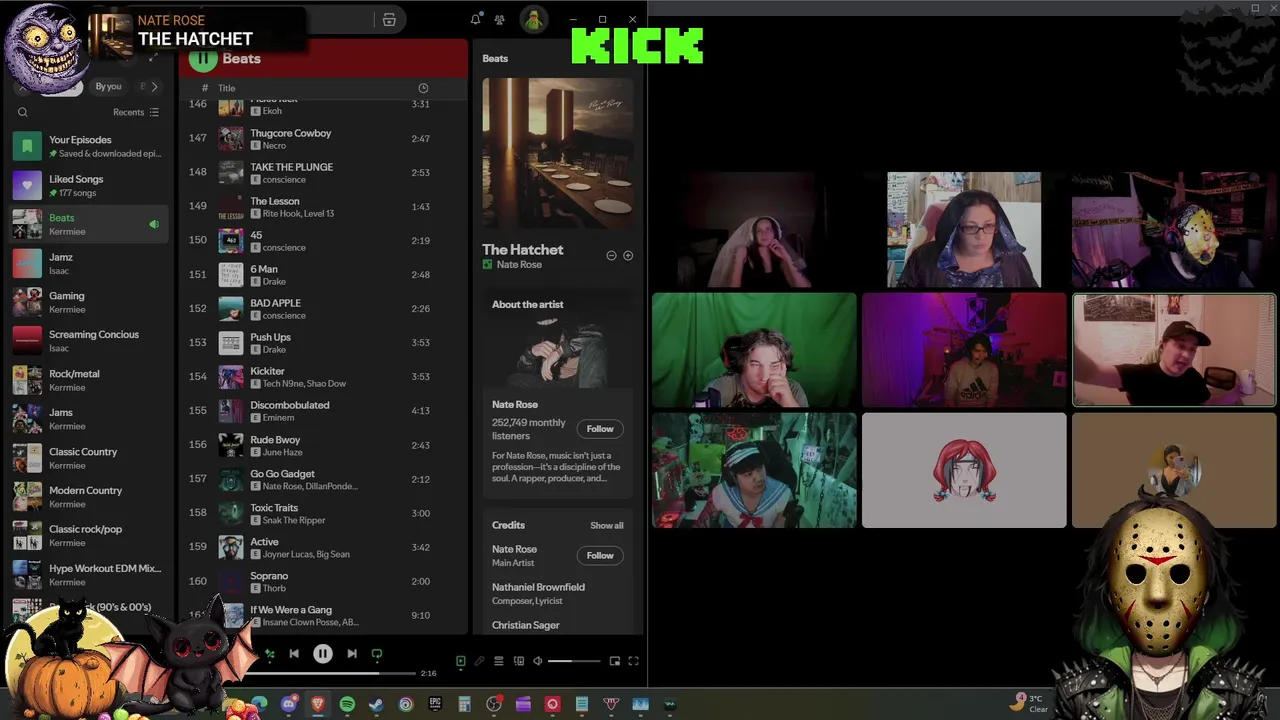
Task: Filter library by the 'By you' chip
Action: 108,87
